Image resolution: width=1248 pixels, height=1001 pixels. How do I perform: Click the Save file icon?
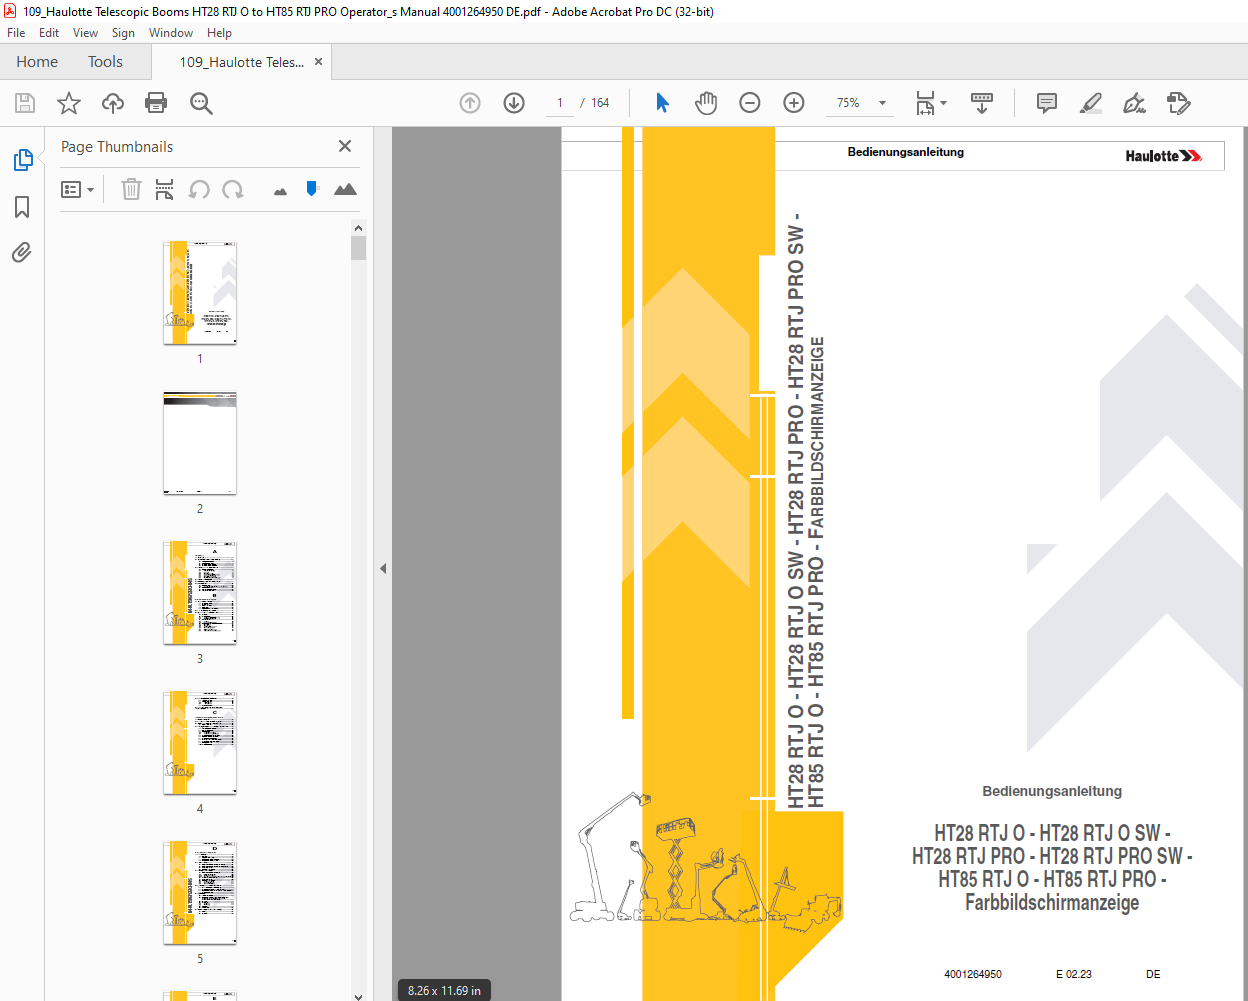click(x=25, y=103)
